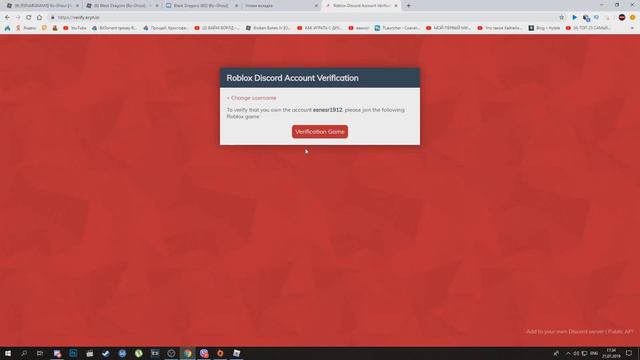
Task: Click the red round extension icon
Action: 622,18
